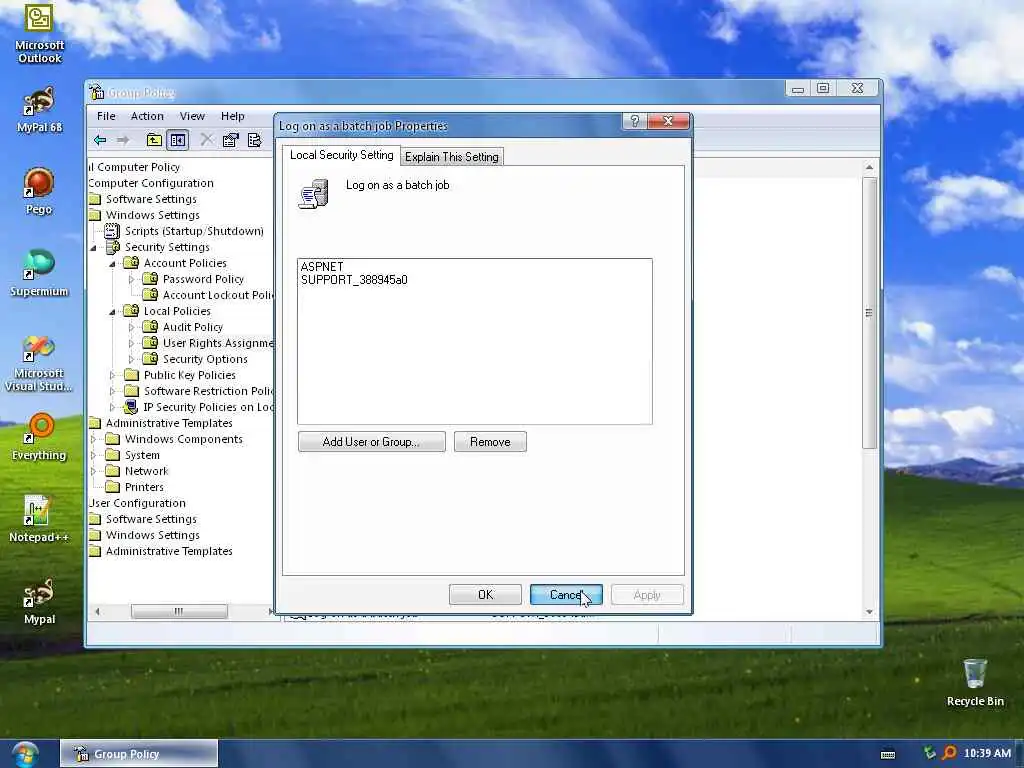Click the dialog's help question mark button
This screenshot has height=768, width=1024.
634,121
